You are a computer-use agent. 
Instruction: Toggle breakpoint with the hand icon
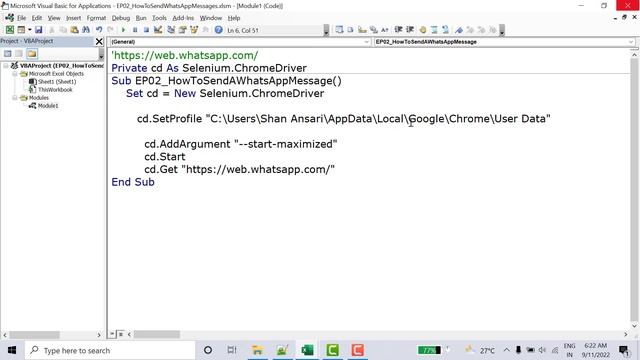click(423, 30)
